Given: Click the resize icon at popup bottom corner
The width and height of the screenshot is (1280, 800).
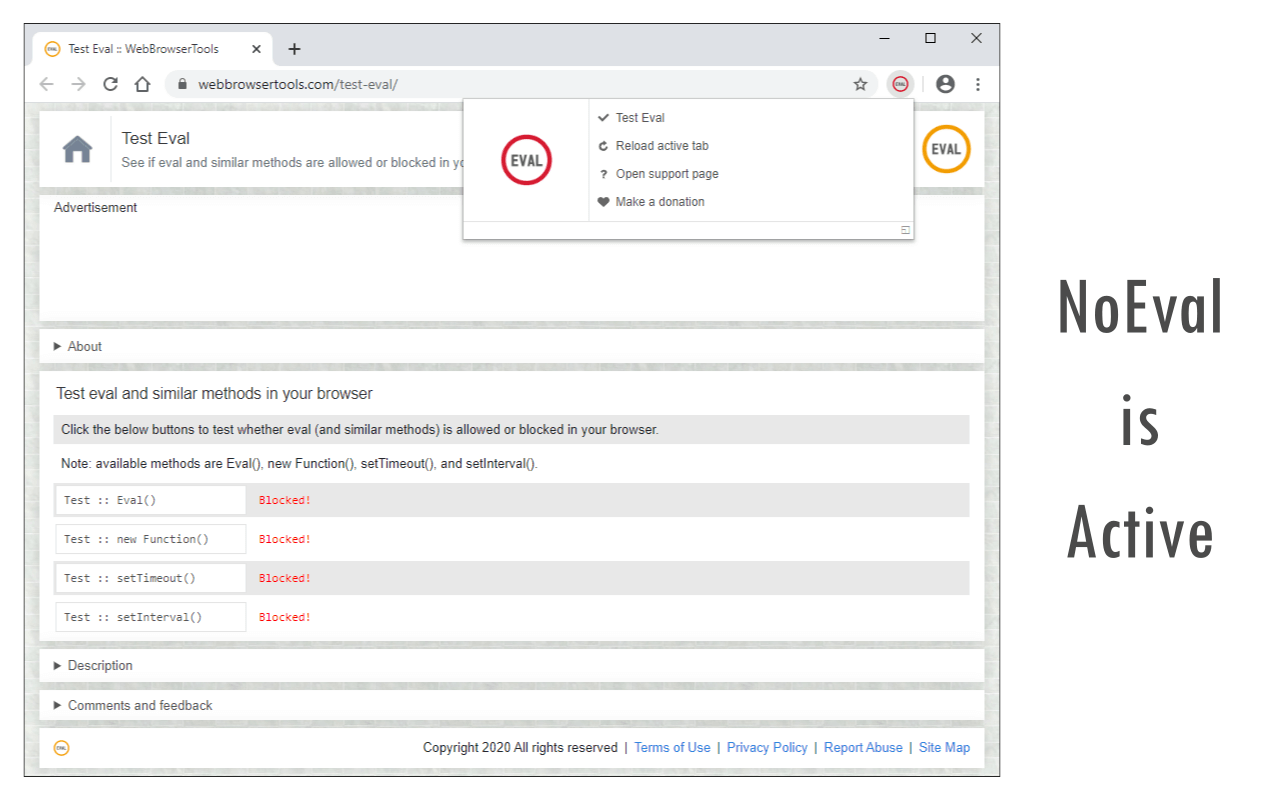Looking at the screenshot, I should tap(905, 230).
